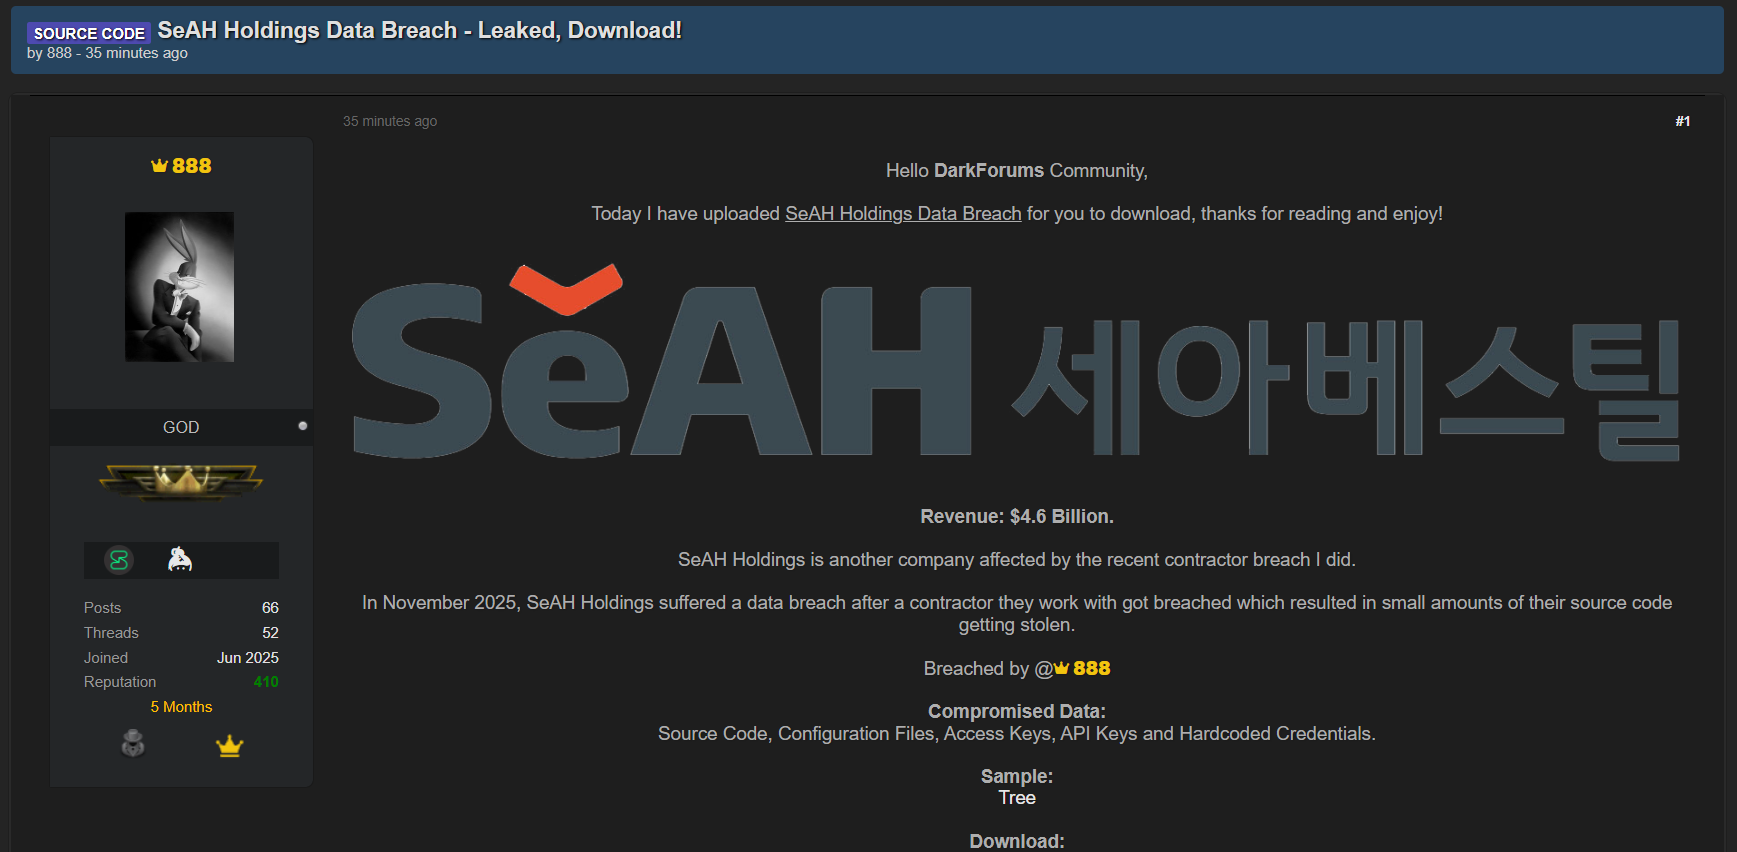
Task: Click the thread title heading text
Action: (419, 30)
